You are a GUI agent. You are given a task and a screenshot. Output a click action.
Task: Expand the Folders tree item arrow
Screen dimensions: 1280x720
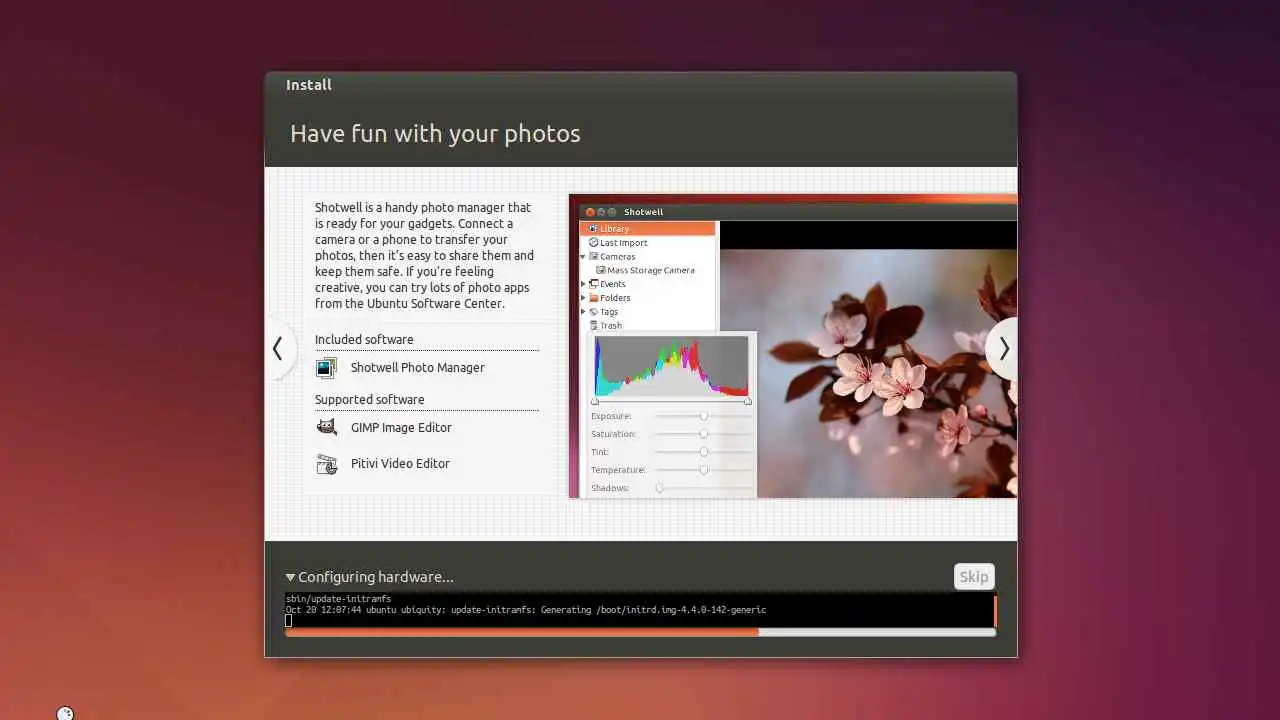point(584,298)
